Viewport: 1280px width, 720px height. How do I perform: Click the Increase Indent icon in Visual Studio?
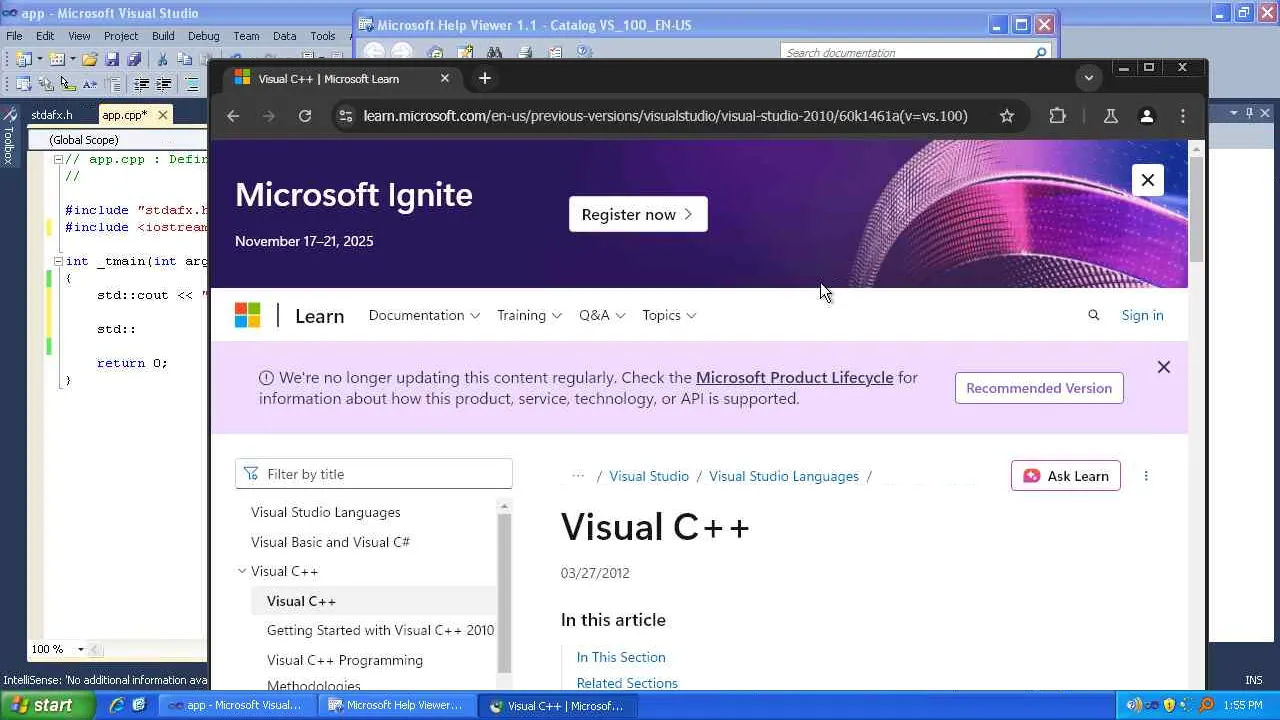(x=164, y=85)
